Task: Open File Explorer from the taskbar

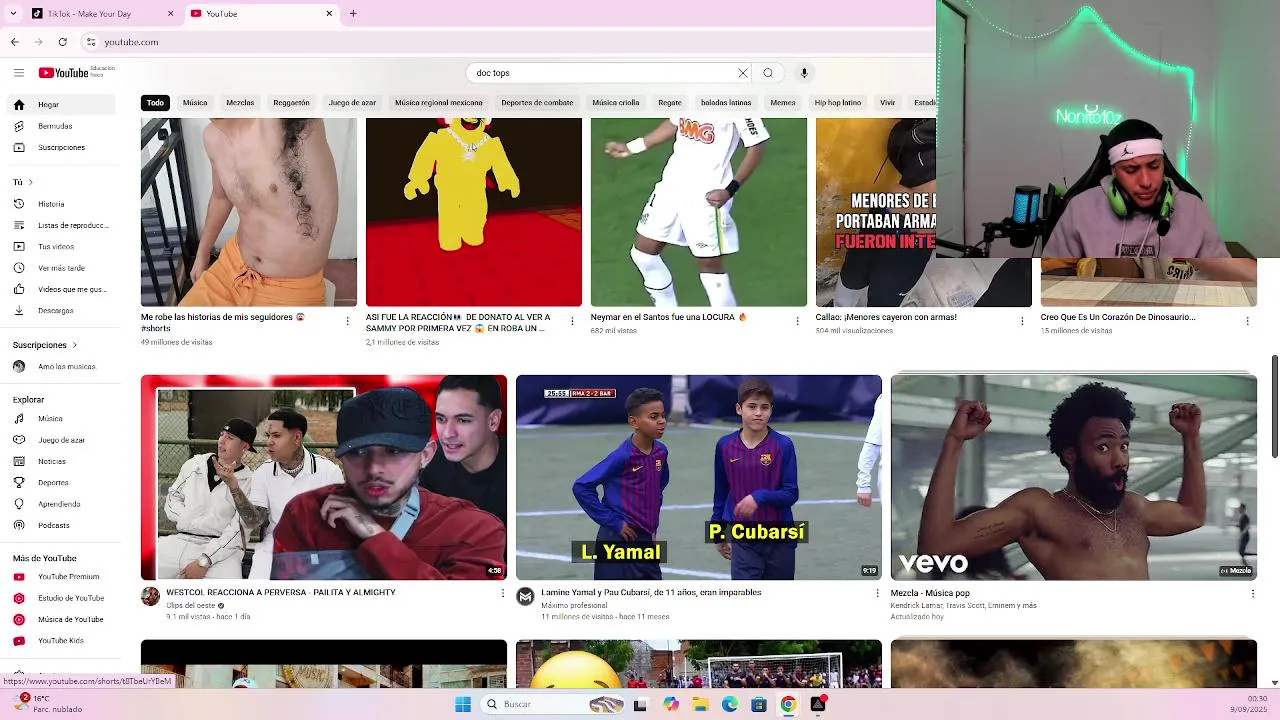Action: 700,704
